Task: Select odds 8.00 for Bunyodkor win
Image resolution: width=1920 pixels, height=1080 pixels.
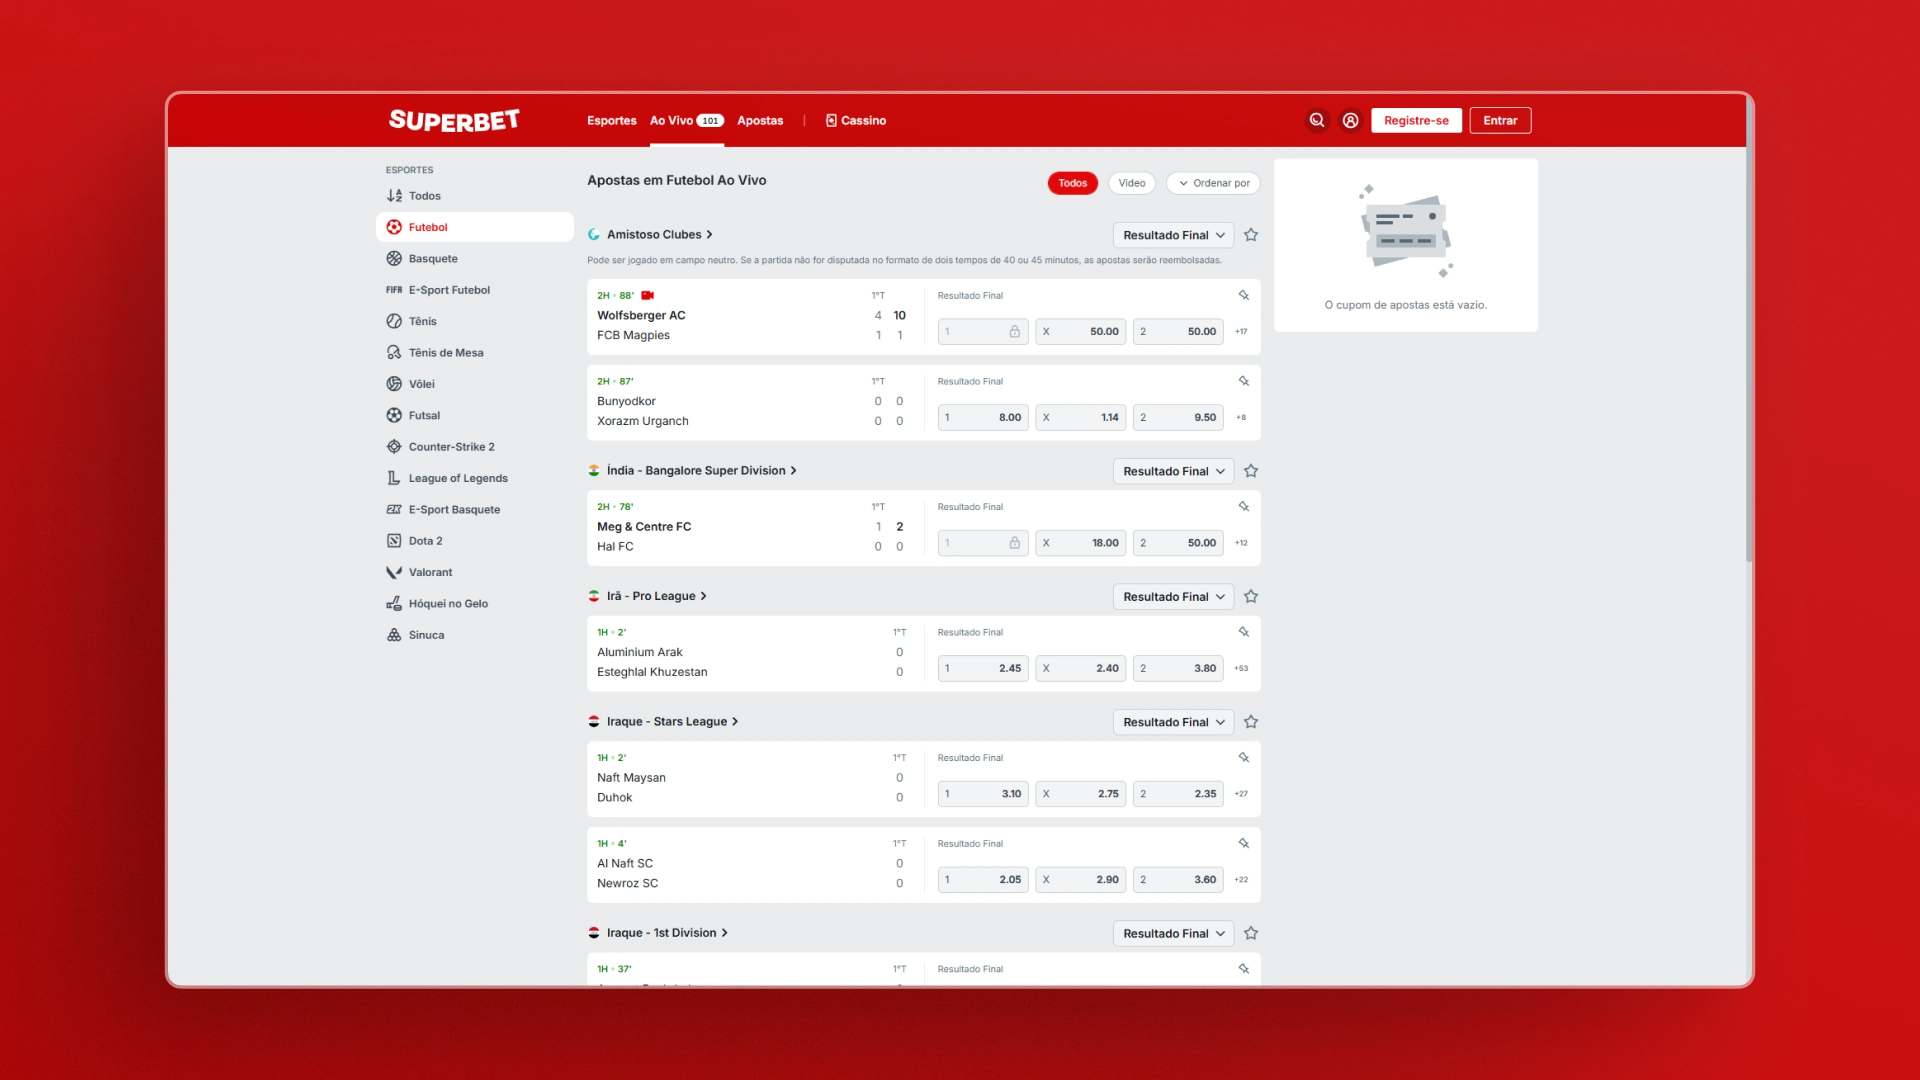Action: click(x=983, y=418)
